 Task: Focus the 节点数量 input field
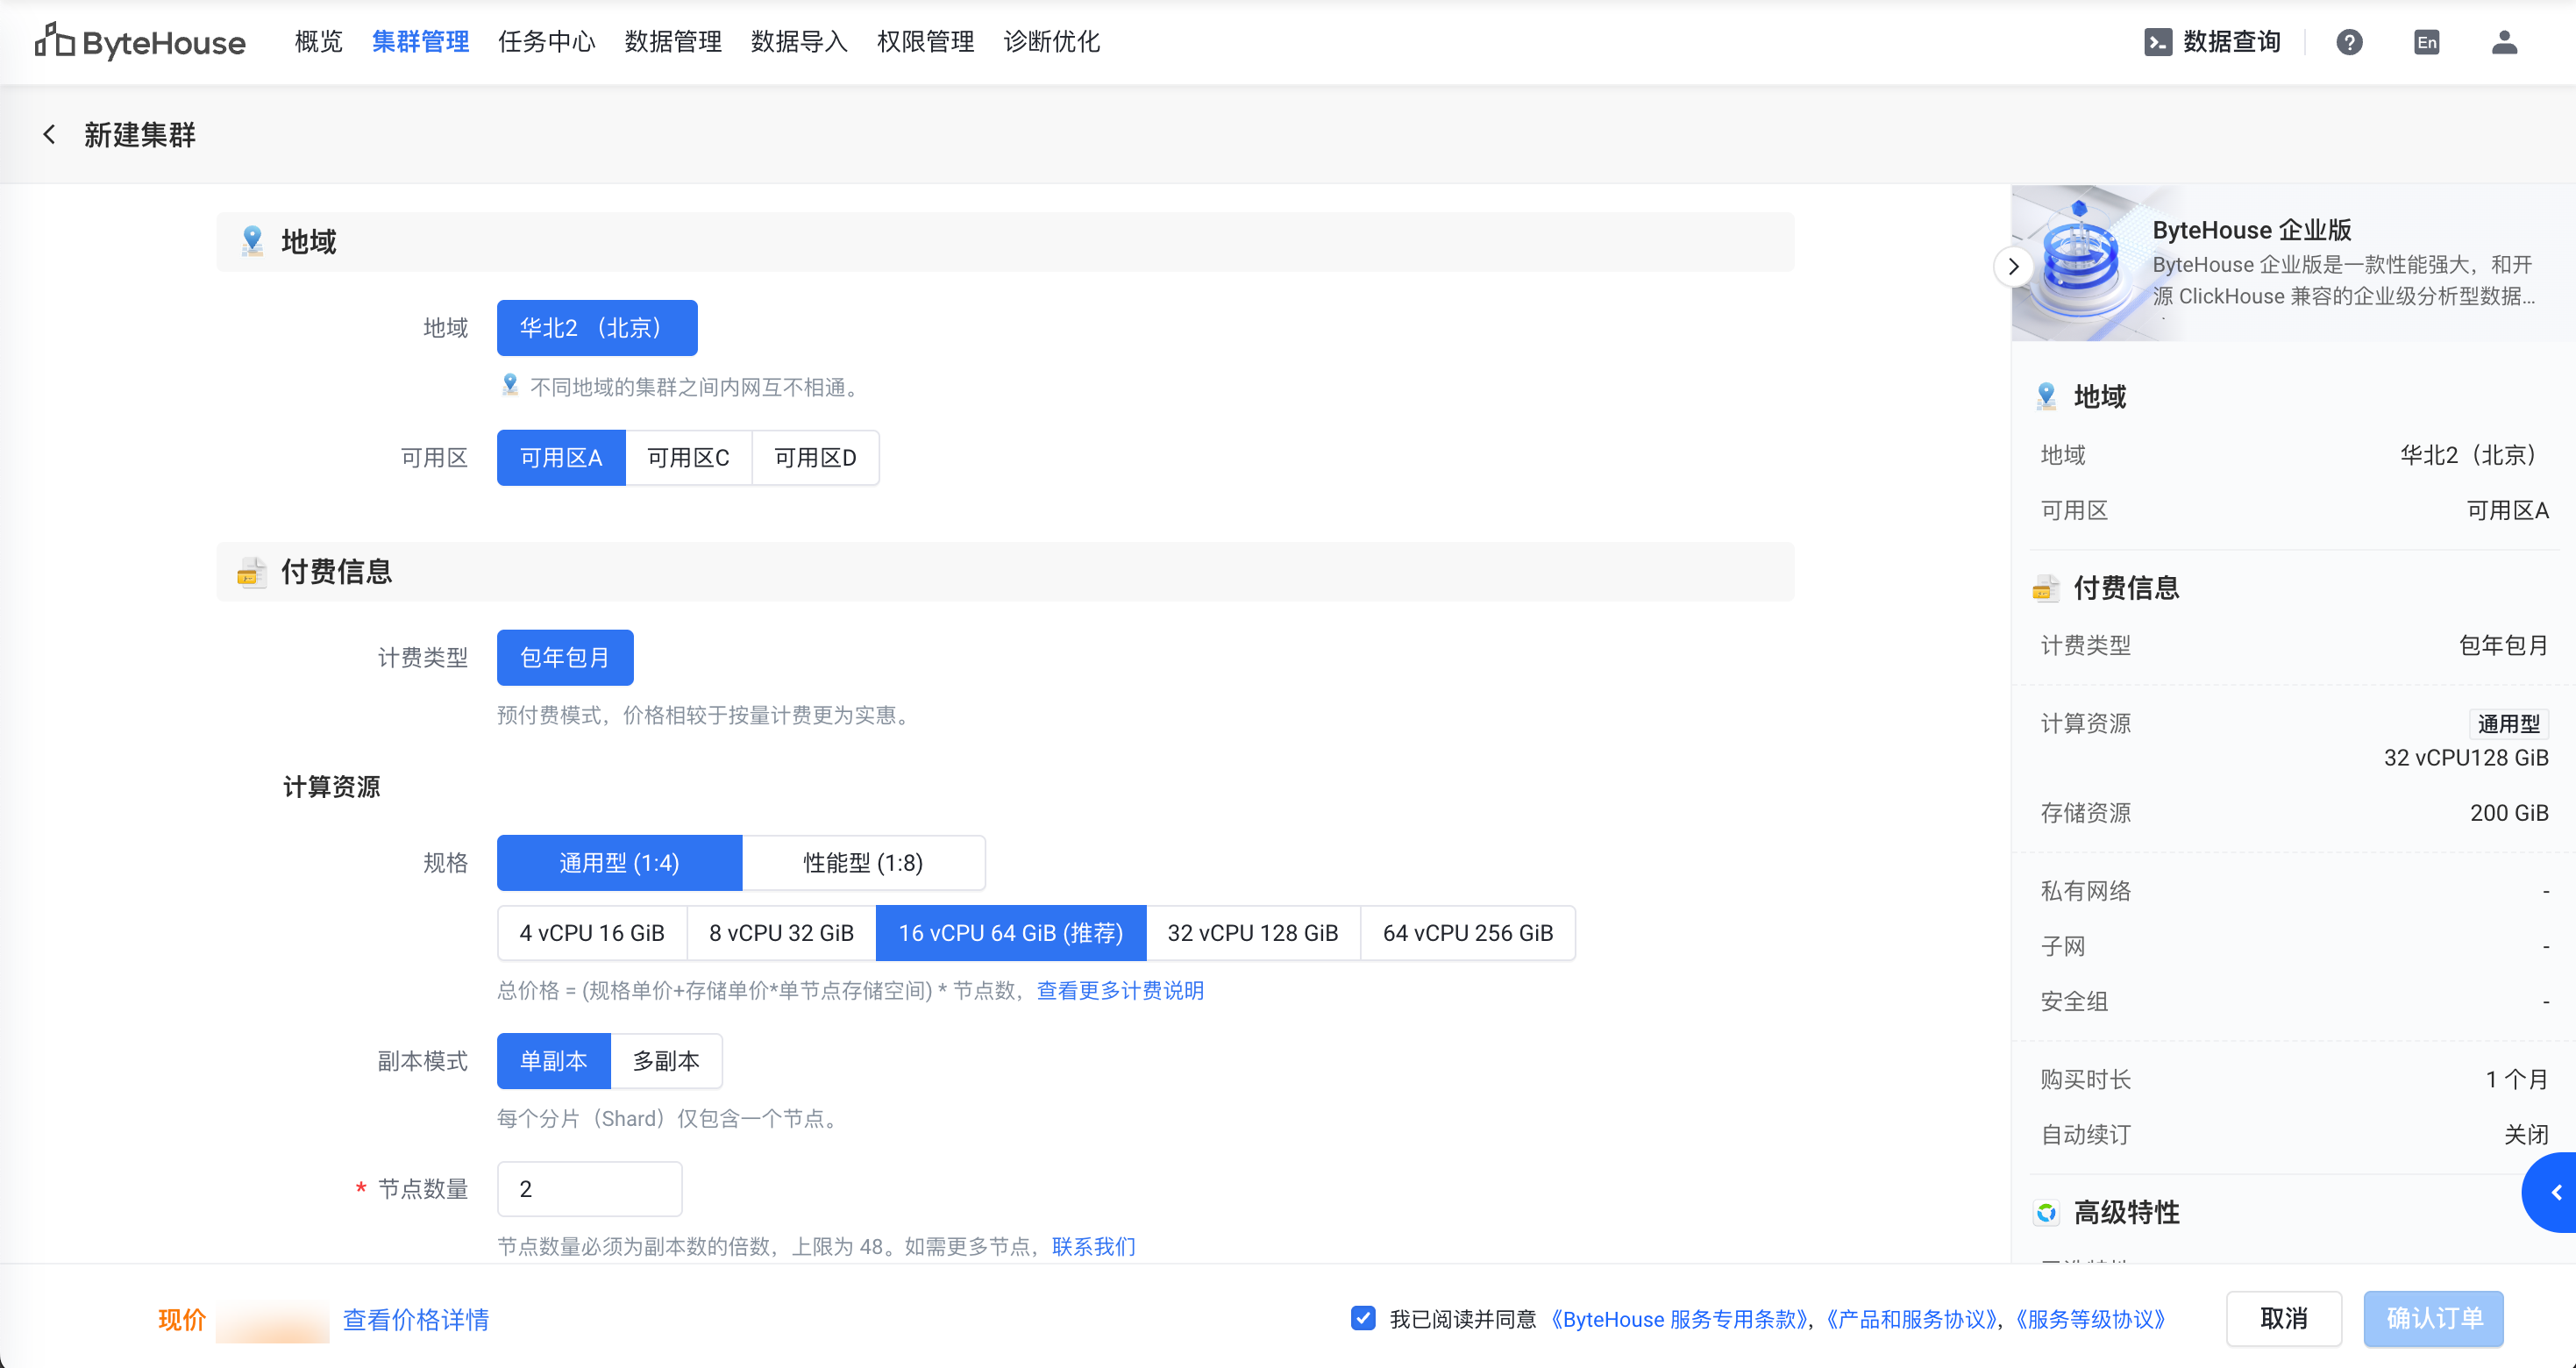pyautogui.click(x=589, y=1189)
